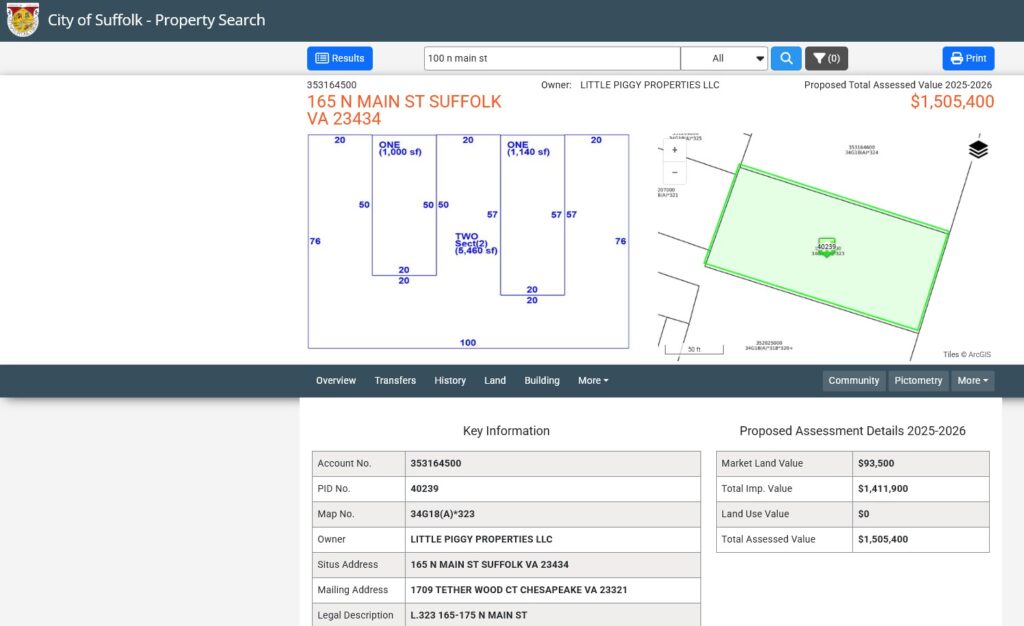Click Account No. value 353164500 in table
Image resolution: width=1024 pixels, height=626 pixels.
(436, 463)
